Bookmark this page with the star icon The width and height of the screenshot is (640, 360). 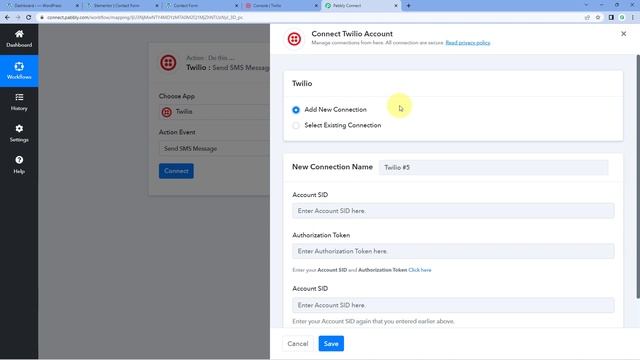(x=598, y=18)
